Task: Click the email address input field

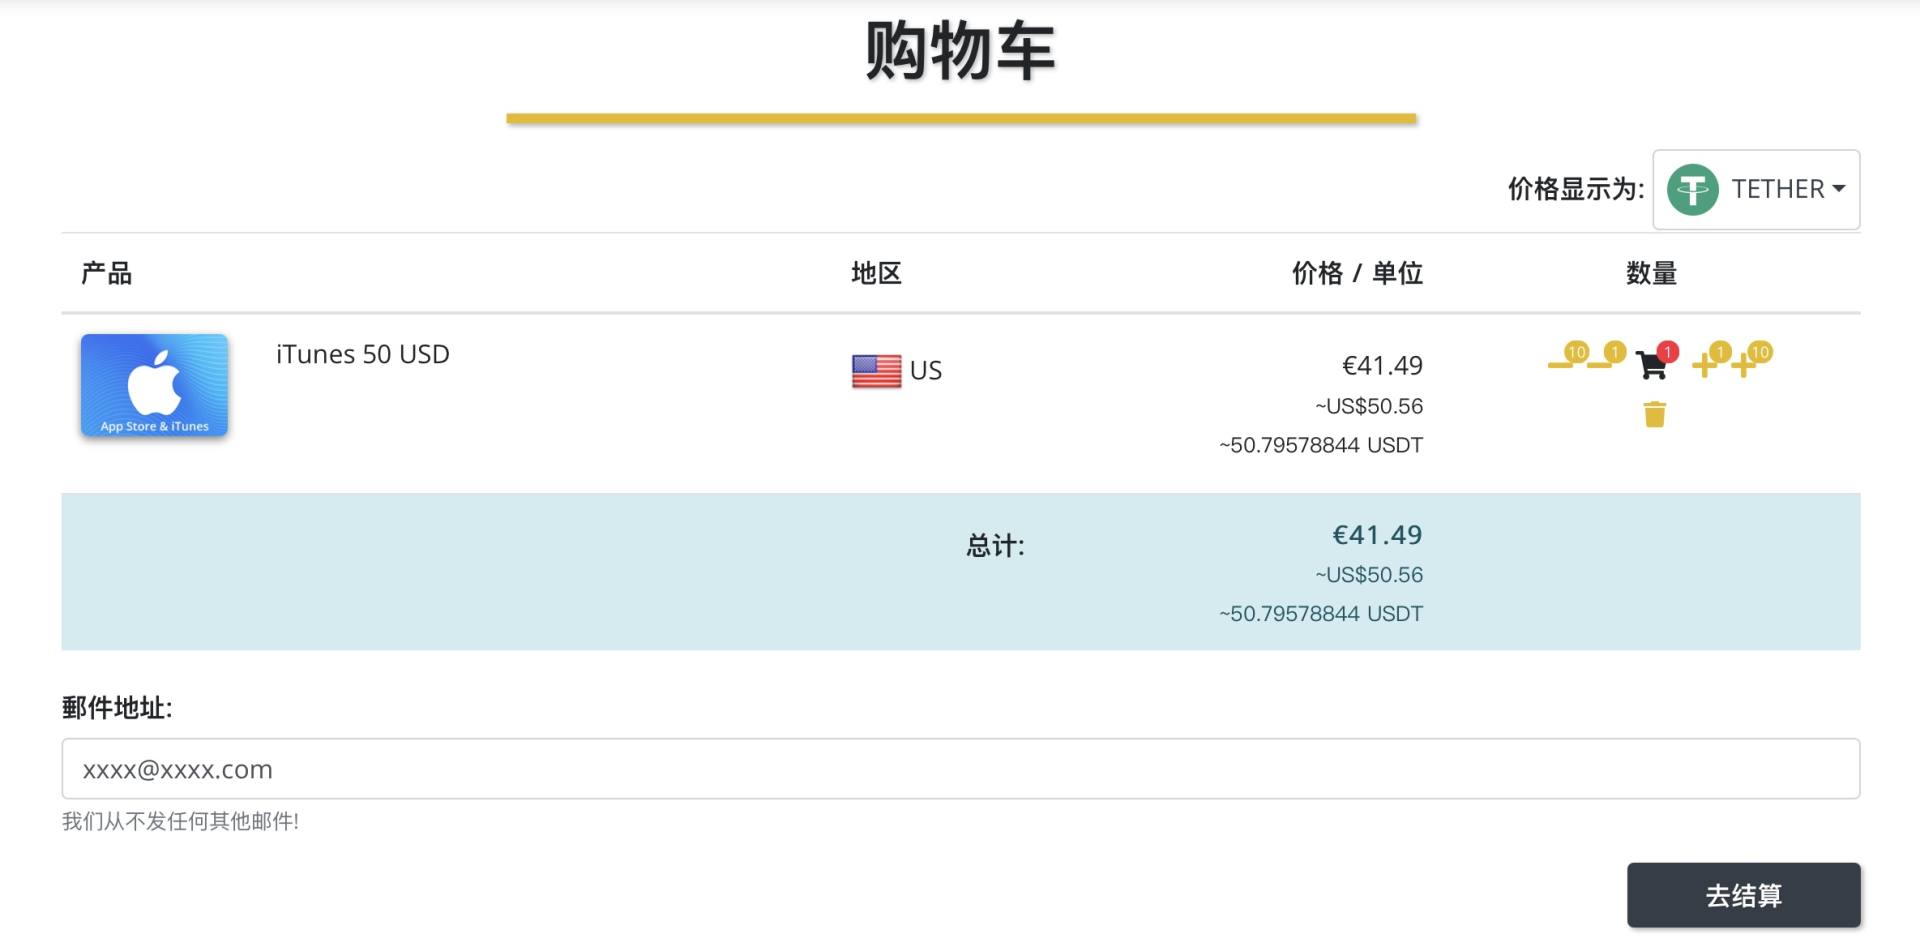Action: coord(960,769)
